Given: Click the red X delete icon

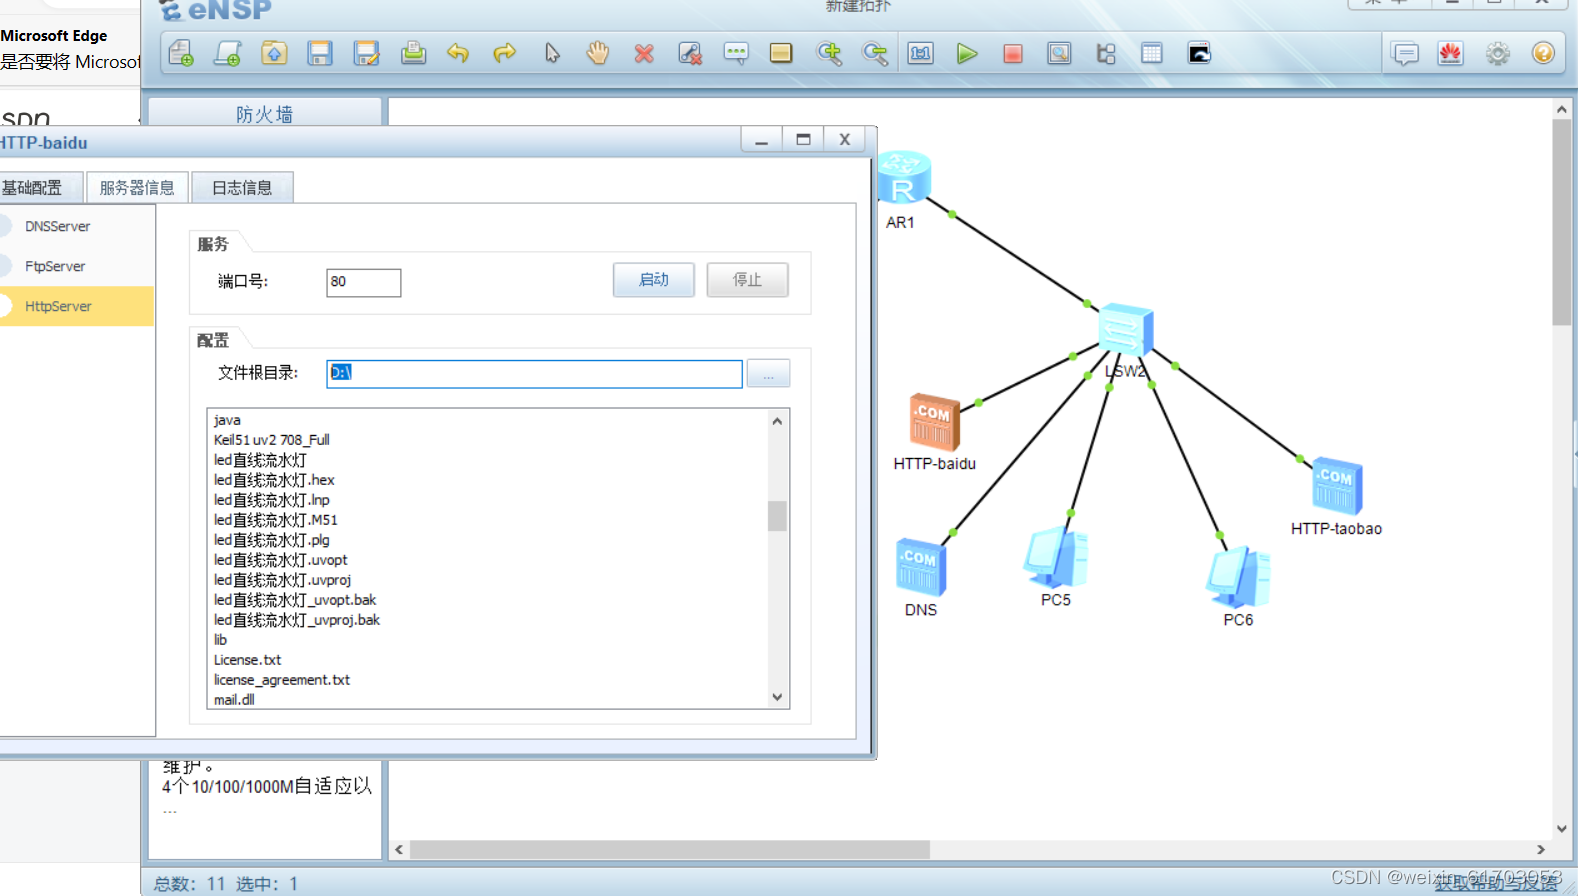Looking at the screenshot, I should (x=644, y=53).
